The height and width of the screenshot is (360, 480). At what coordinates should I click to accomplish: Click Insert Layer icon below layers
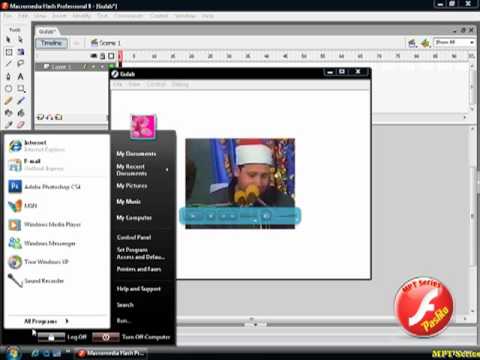[40, 117]
